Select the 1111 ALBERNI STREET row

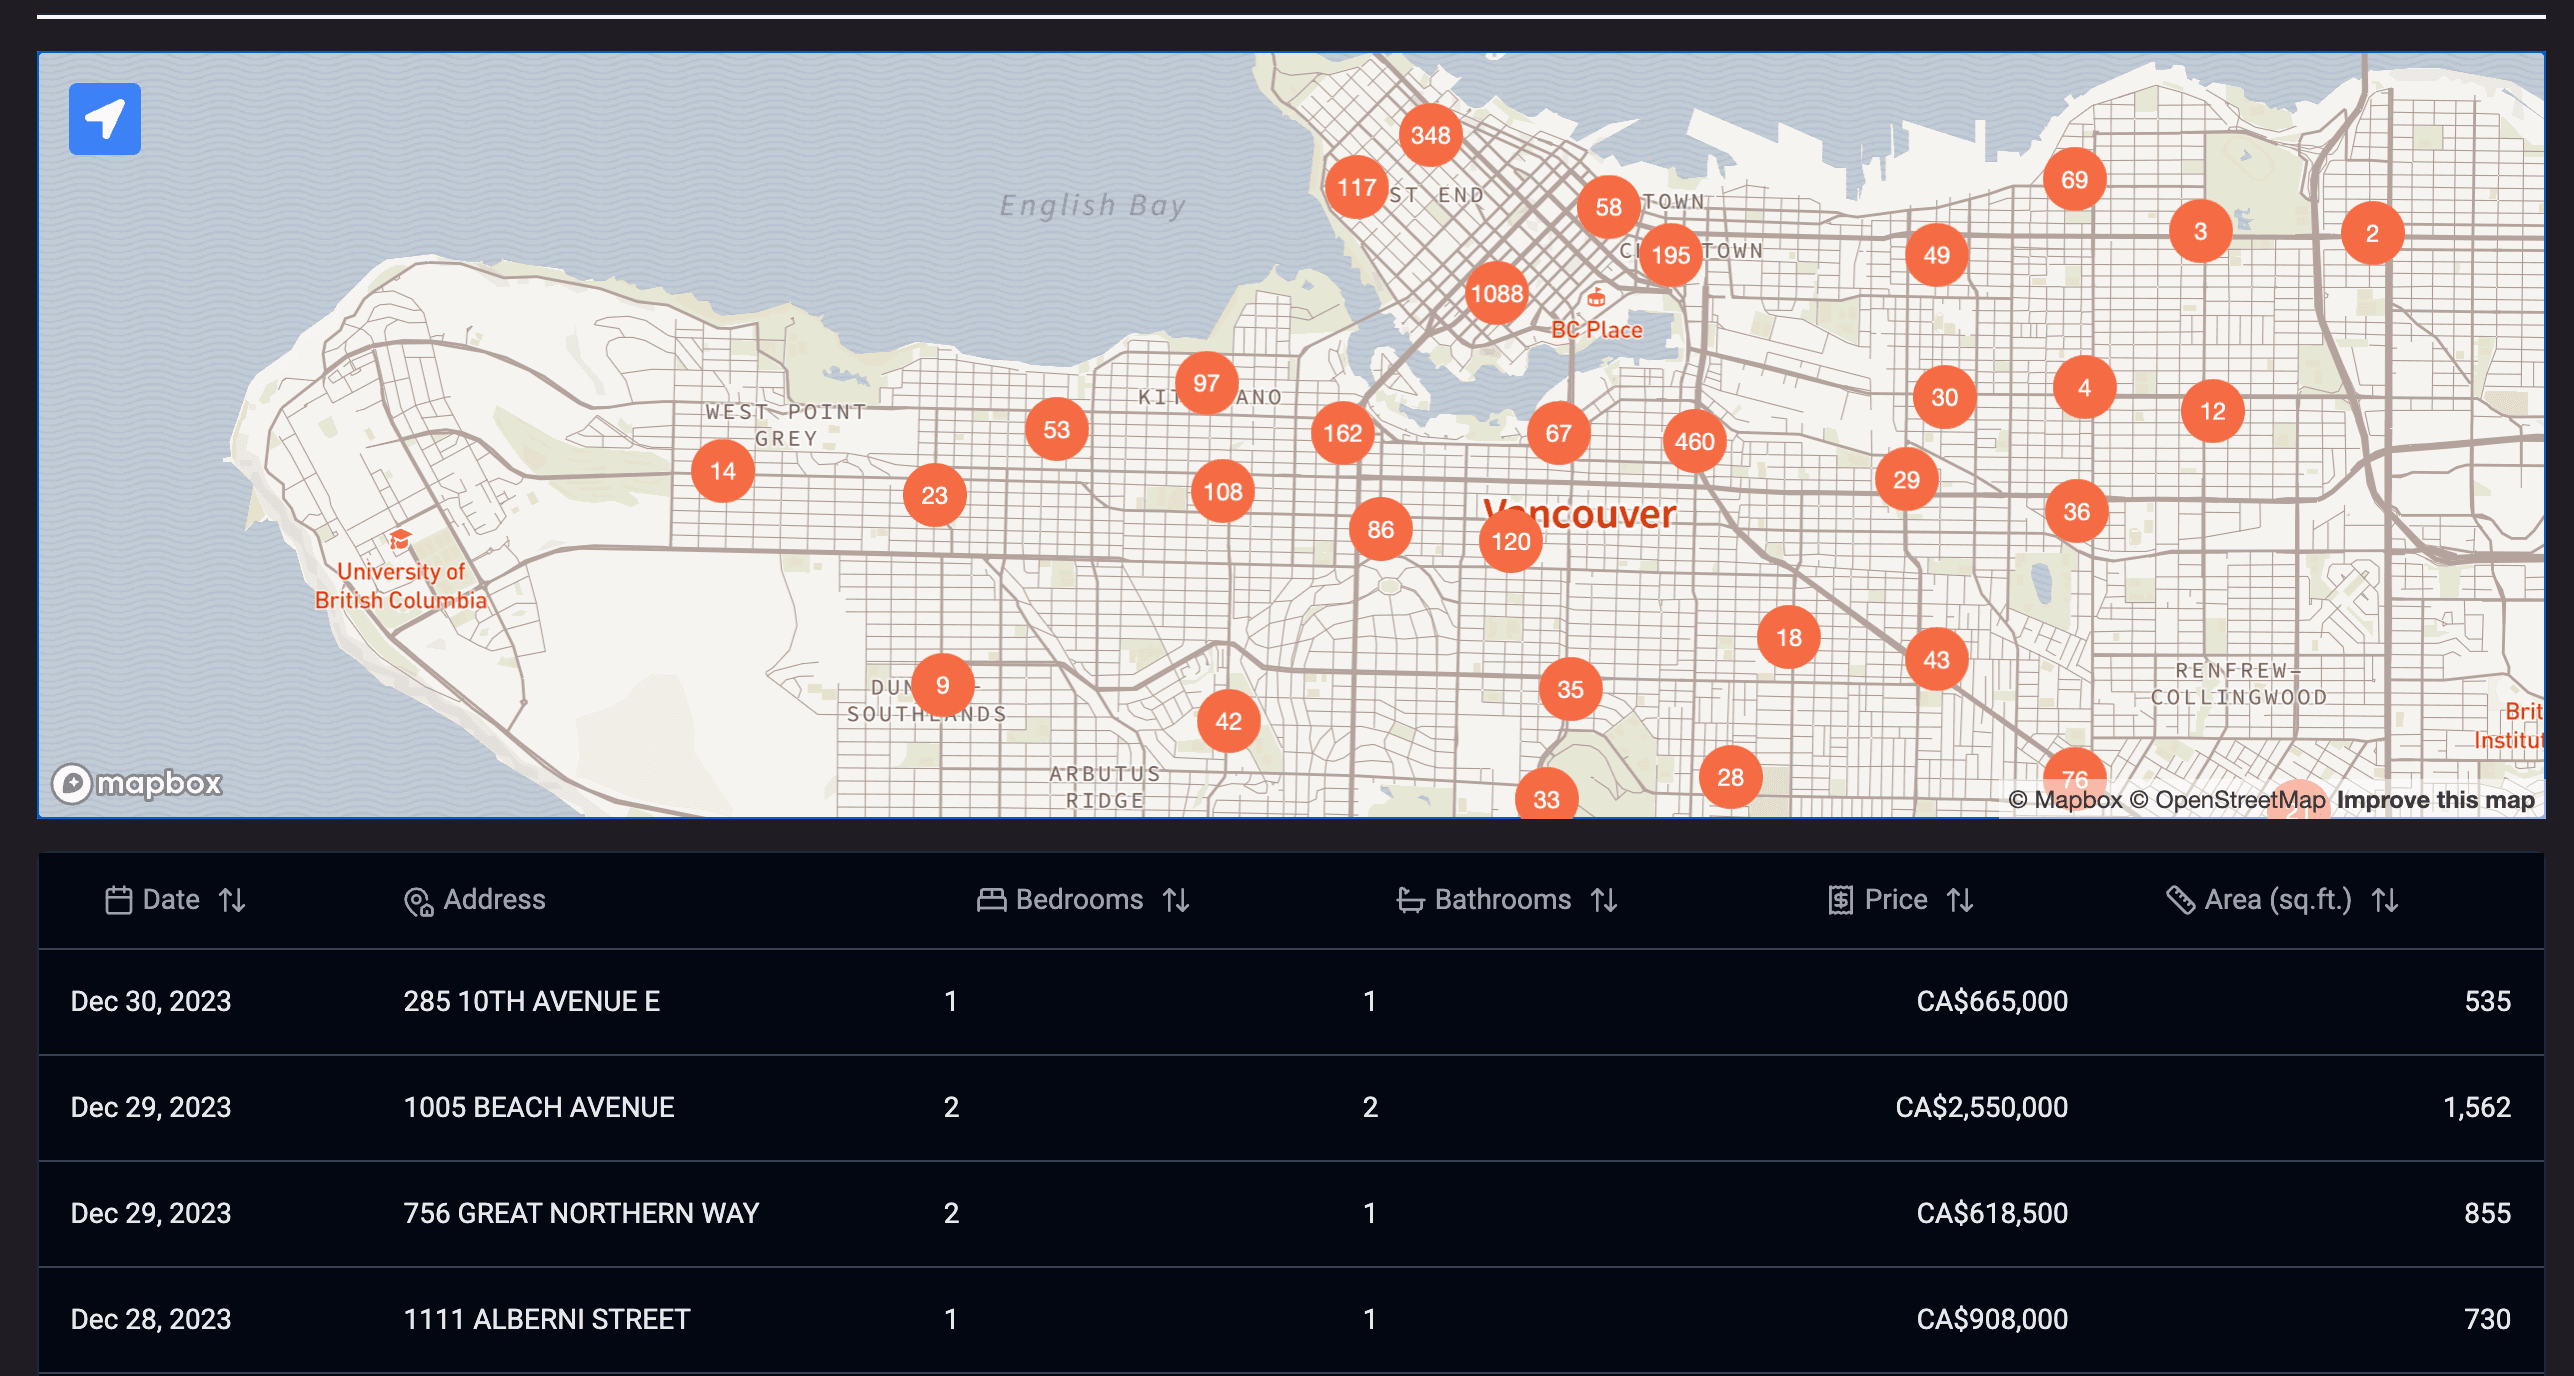pos(1291,1320)
